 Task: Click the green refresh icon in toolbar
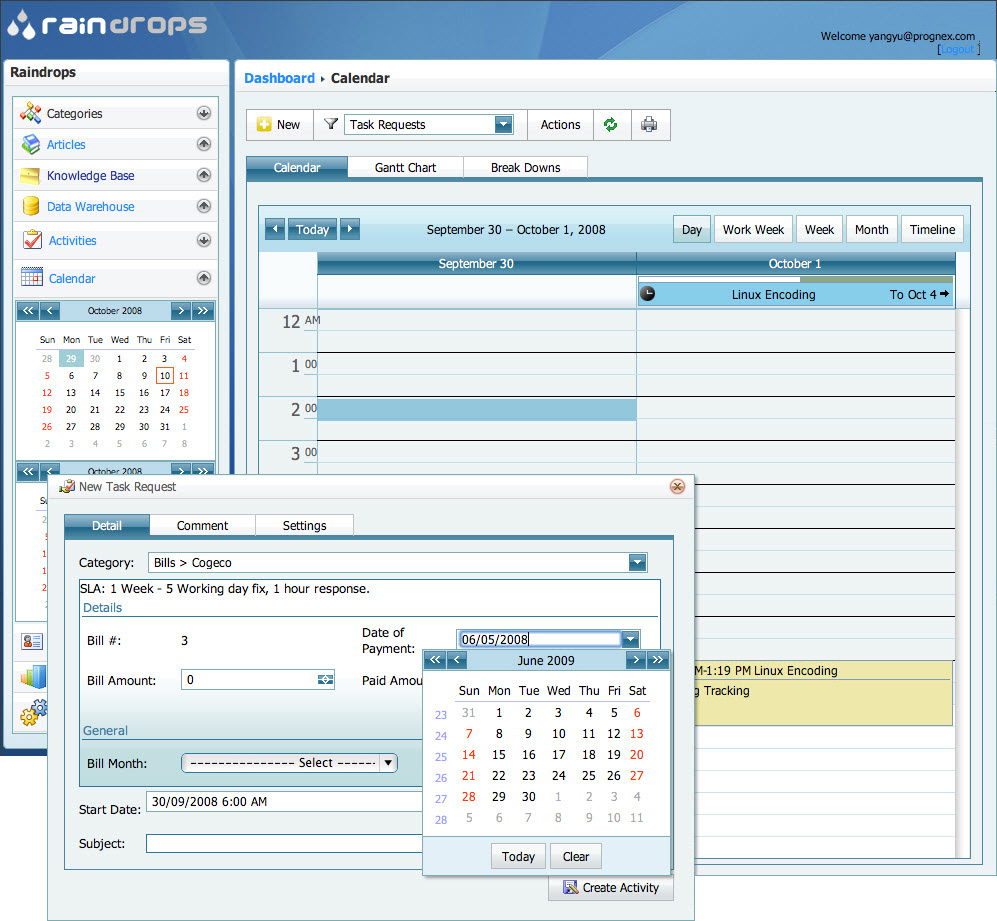pyautogui.click(x=610, y=125)
